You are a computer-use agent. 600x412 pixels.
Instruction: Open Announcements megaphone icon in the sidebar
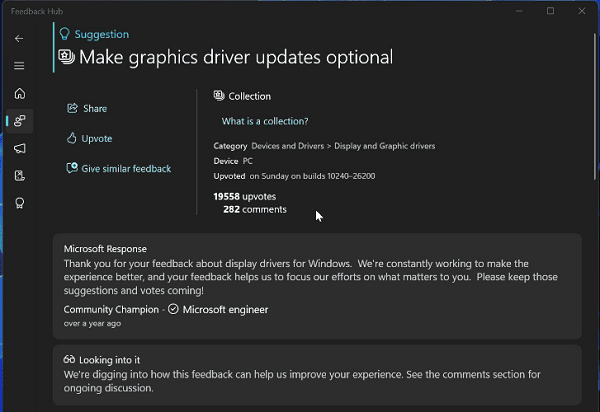pyautogui.click(x=20, y=148)
